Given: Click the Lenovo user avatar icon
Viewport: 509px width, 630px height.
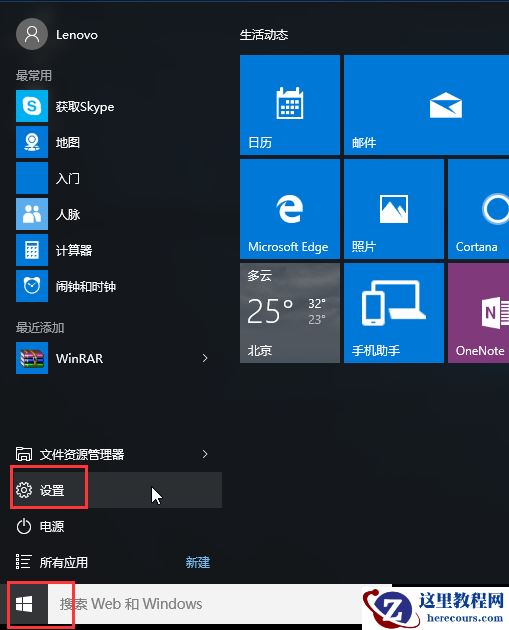Looking at the screenshot, I should pyautogui.click(x=32, y=35).
